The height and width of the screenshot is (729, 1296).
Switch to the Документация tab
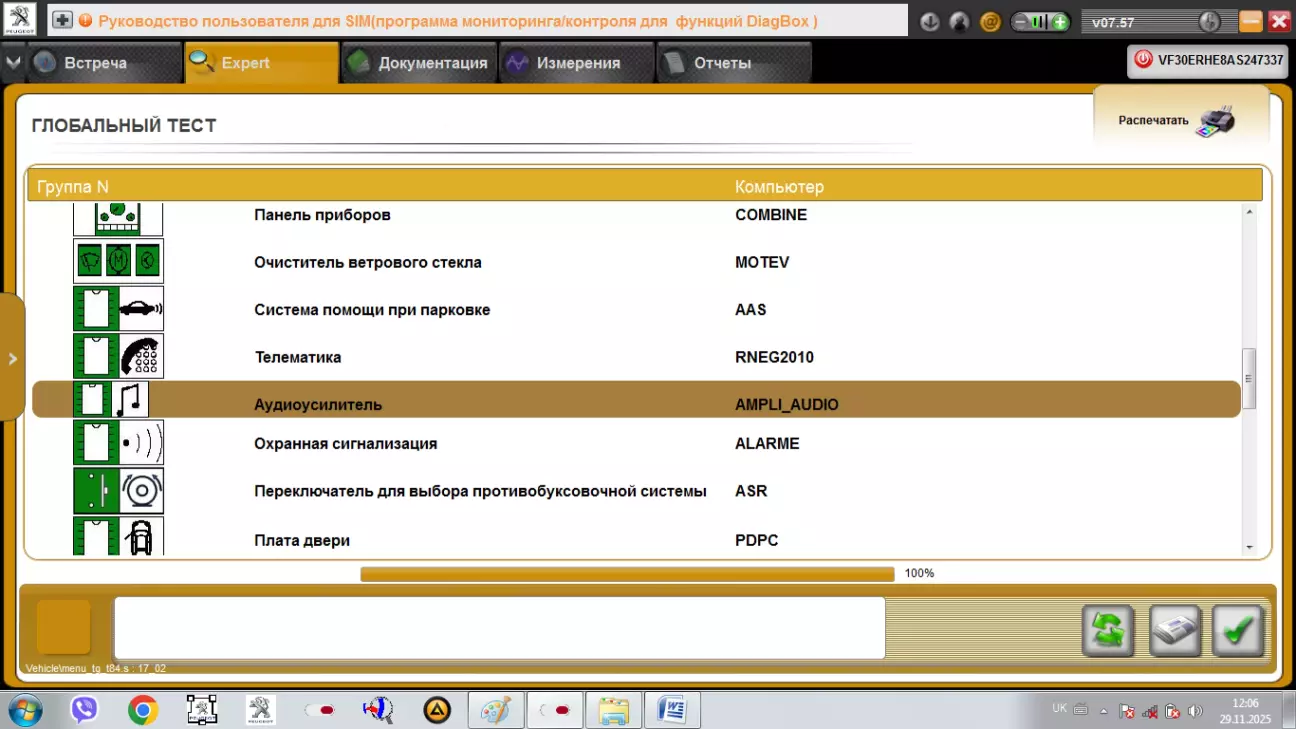click(420, 63)
